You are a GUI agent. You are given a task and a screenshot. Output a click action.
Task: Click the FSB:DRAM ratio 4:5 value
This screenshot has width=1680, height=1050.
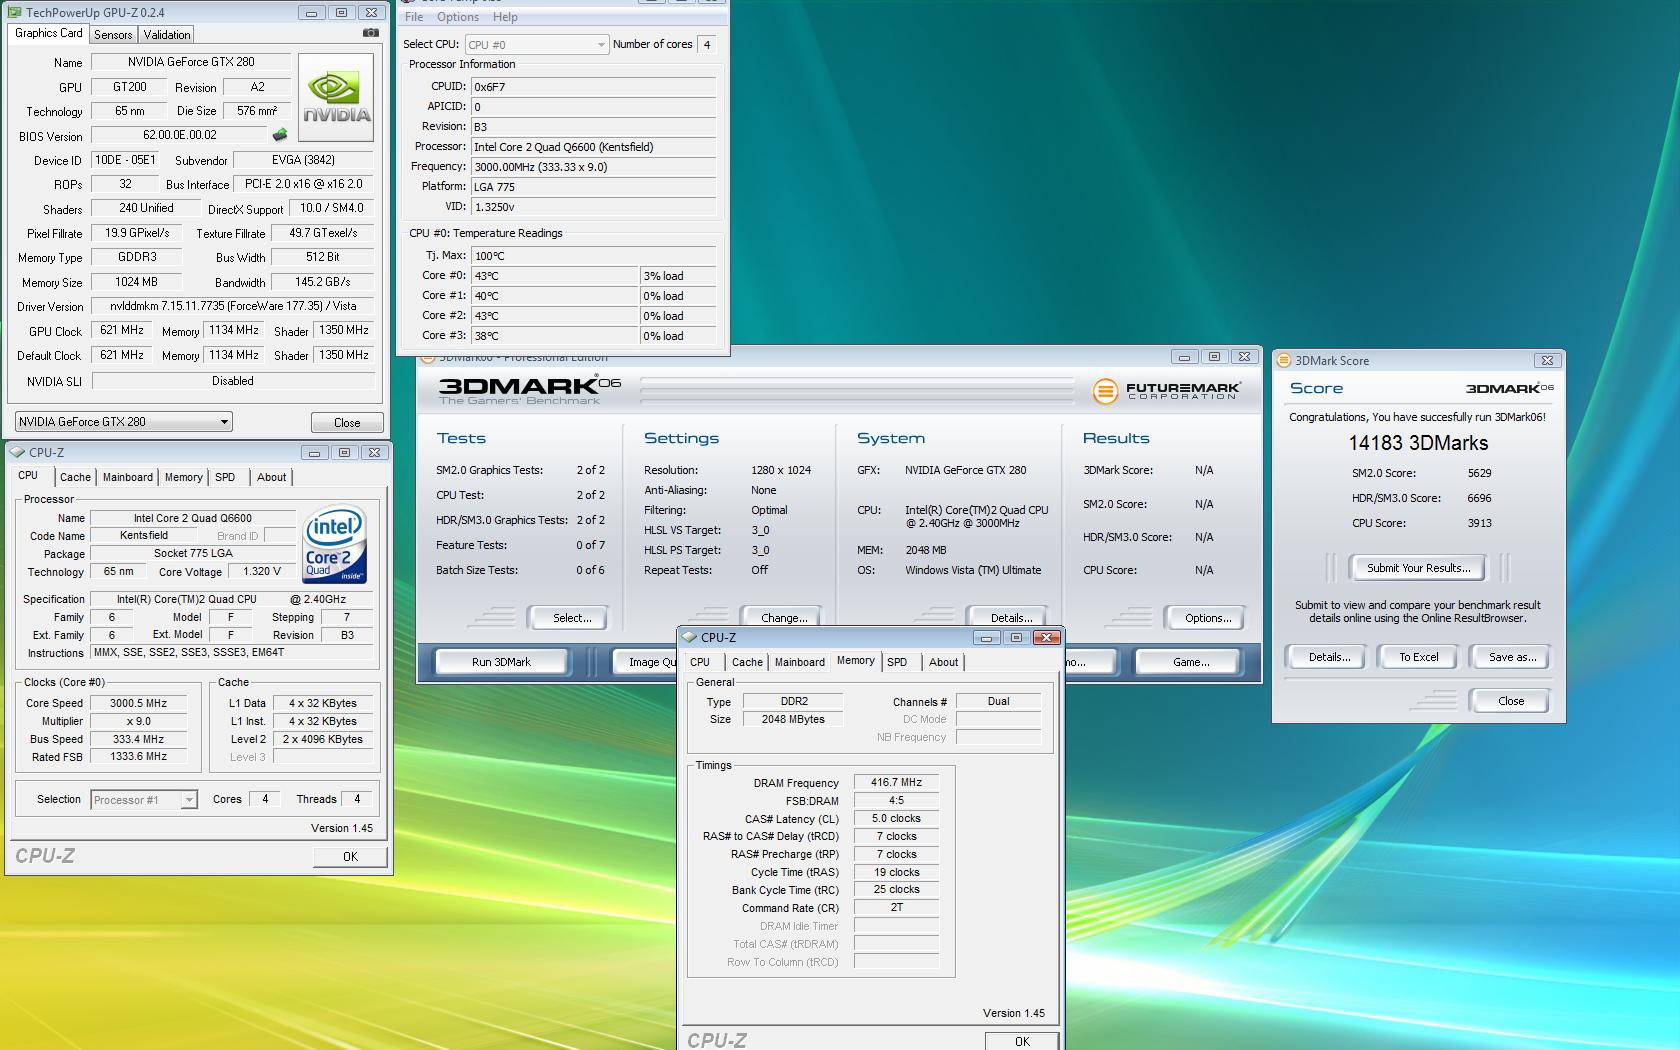[896, 801]
